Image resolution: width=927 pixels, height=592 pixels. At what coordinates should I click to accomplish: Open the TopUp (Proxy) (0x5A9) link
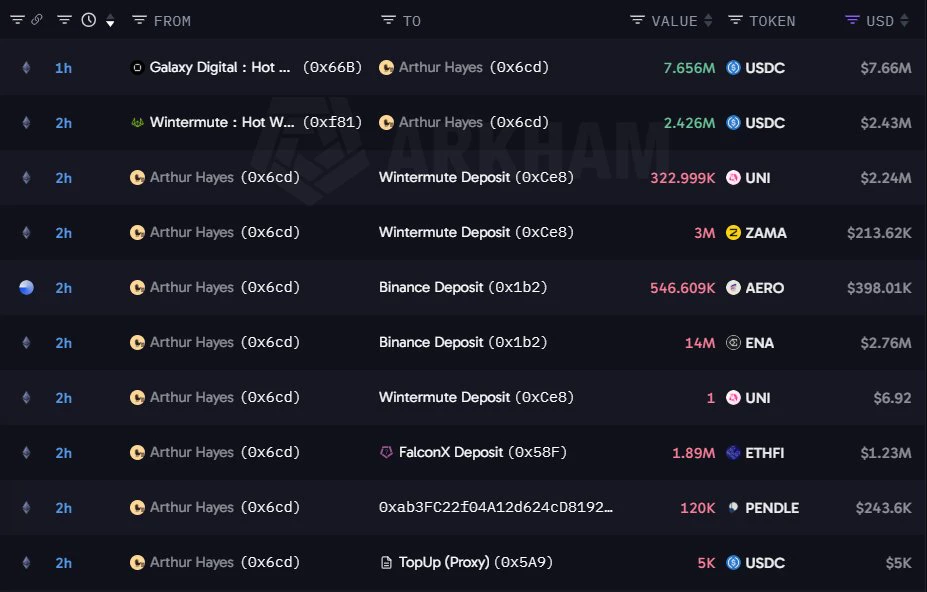pos(476,562)
